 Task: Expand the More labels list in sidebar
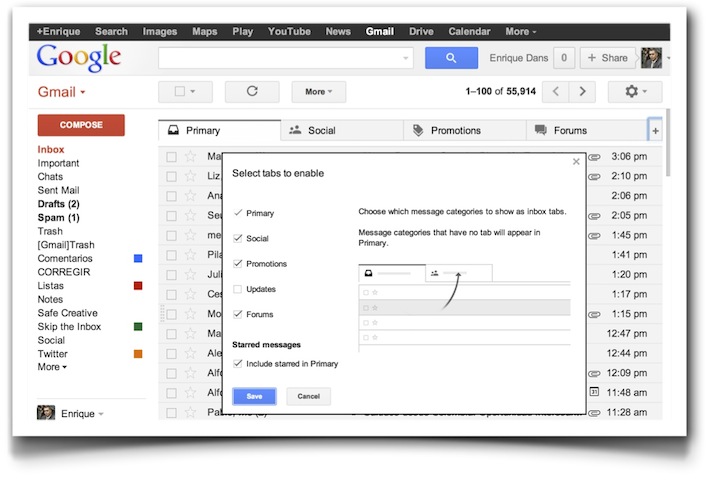click(x=52, y=367)
